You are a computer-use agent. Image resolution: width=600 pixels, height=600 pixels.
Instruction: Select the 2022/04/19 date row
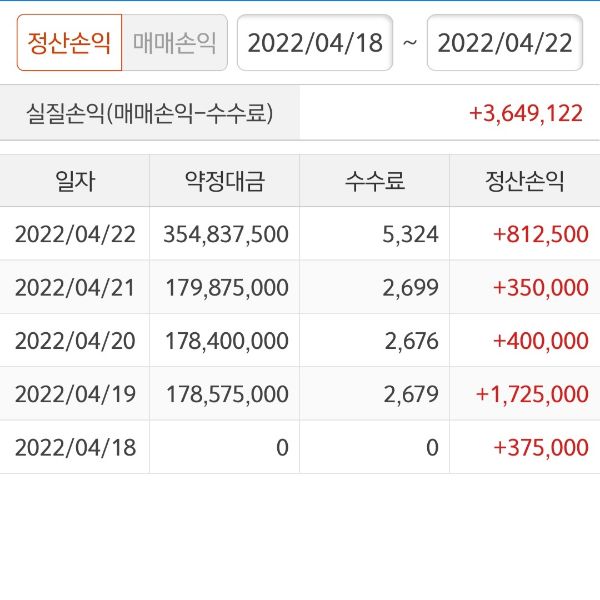[75, 394]
